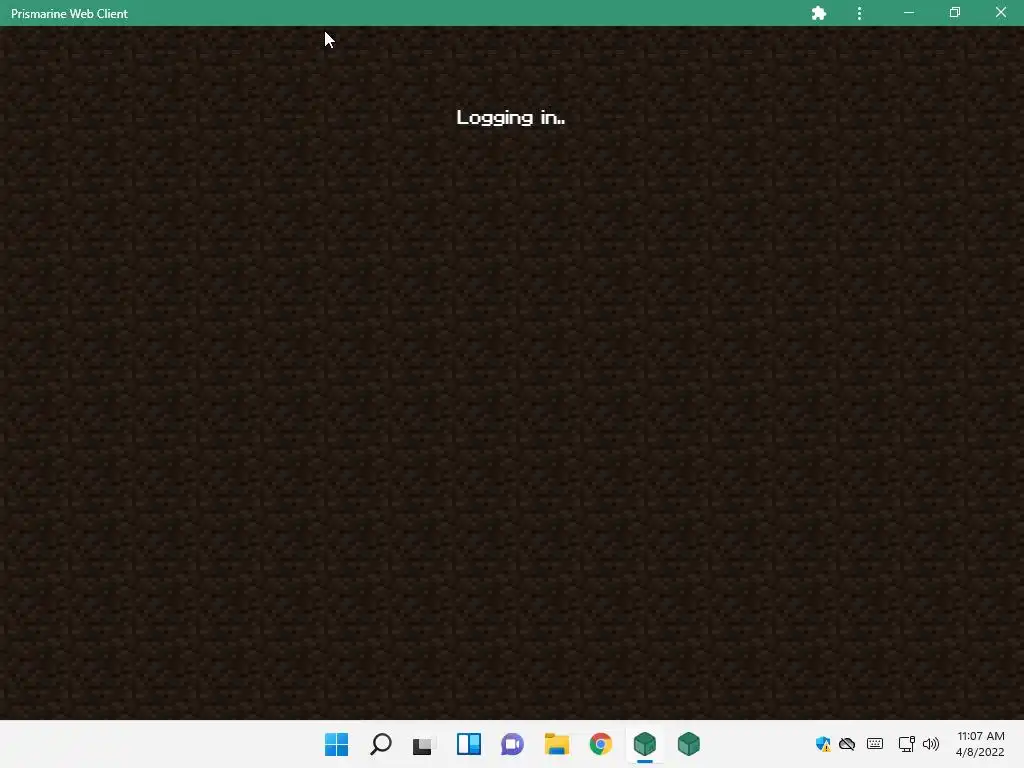Screen dimensions: 1024x768
Task: Open the touch keyboard tray icon
Action: 875,744
